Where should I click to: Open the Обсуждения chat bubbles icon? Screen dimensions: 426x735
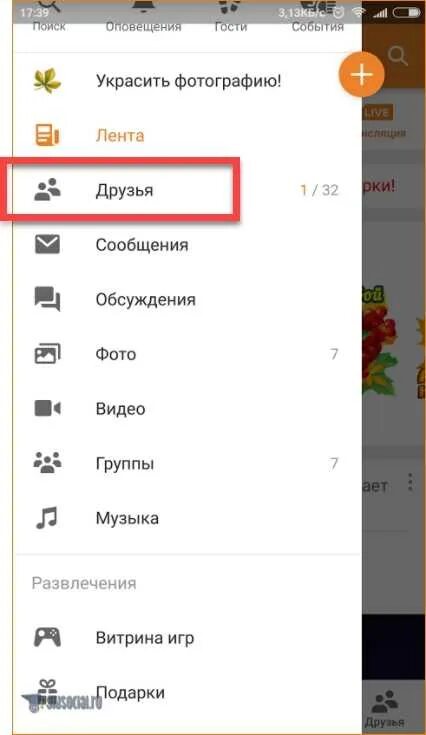(x=47, y=299)
